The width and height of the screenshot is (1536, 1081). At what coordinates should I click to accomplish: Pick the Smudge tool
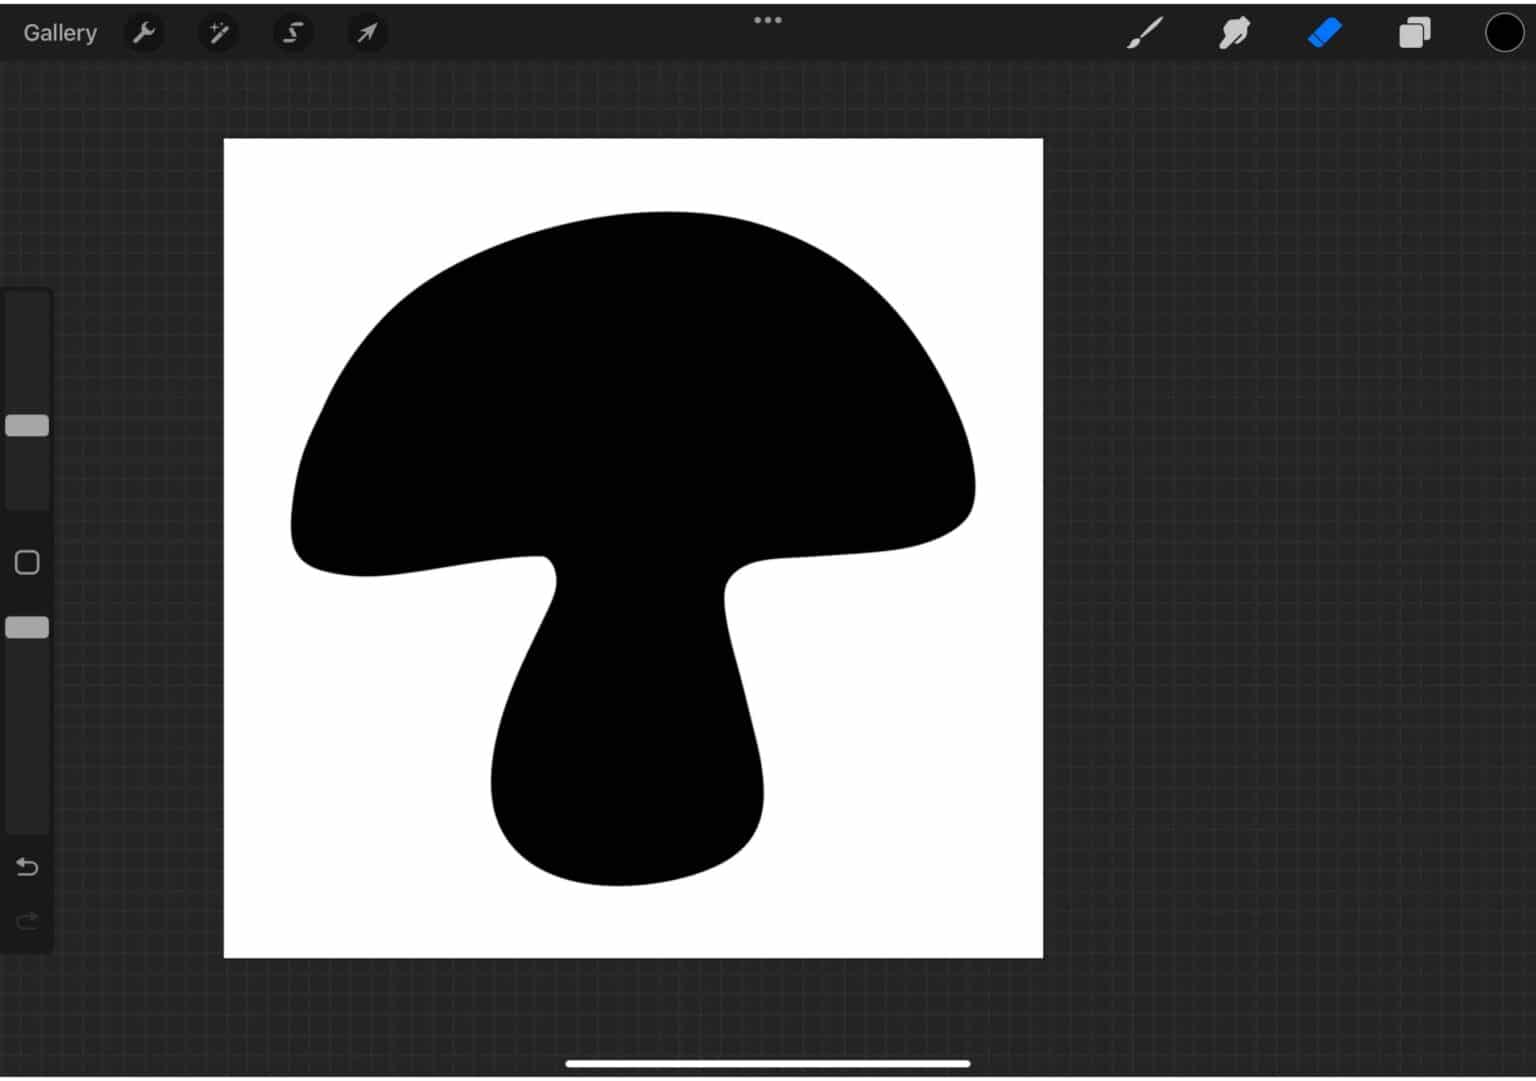1233,32
